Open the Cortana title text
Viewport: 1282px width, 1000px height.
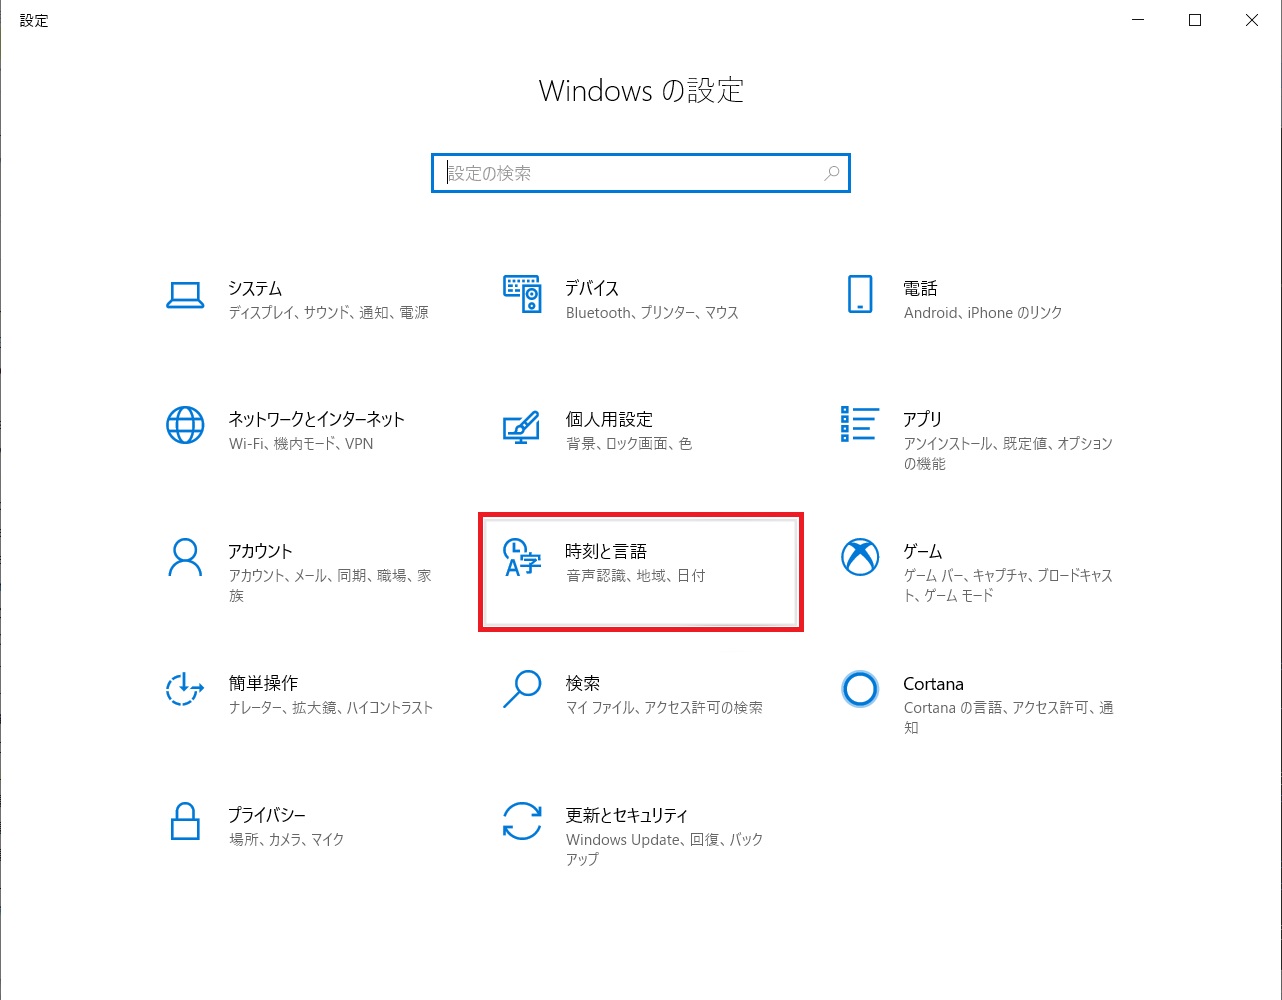(933, 684)
